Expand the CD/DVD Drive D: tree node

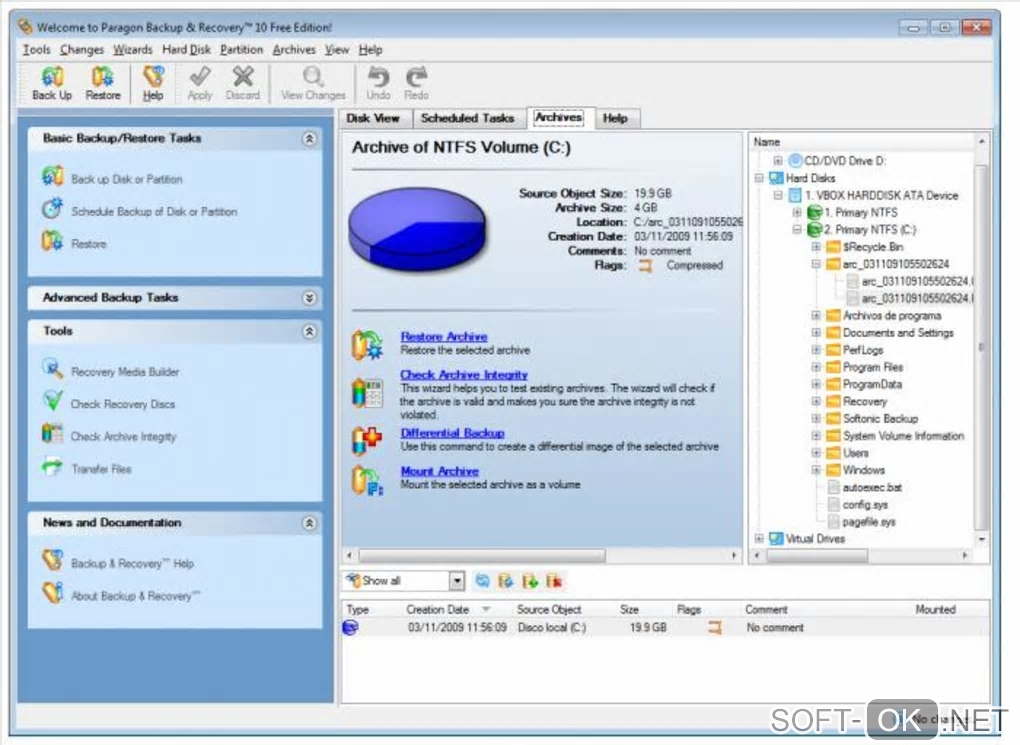pyautogui.click(x=778, y=161)
